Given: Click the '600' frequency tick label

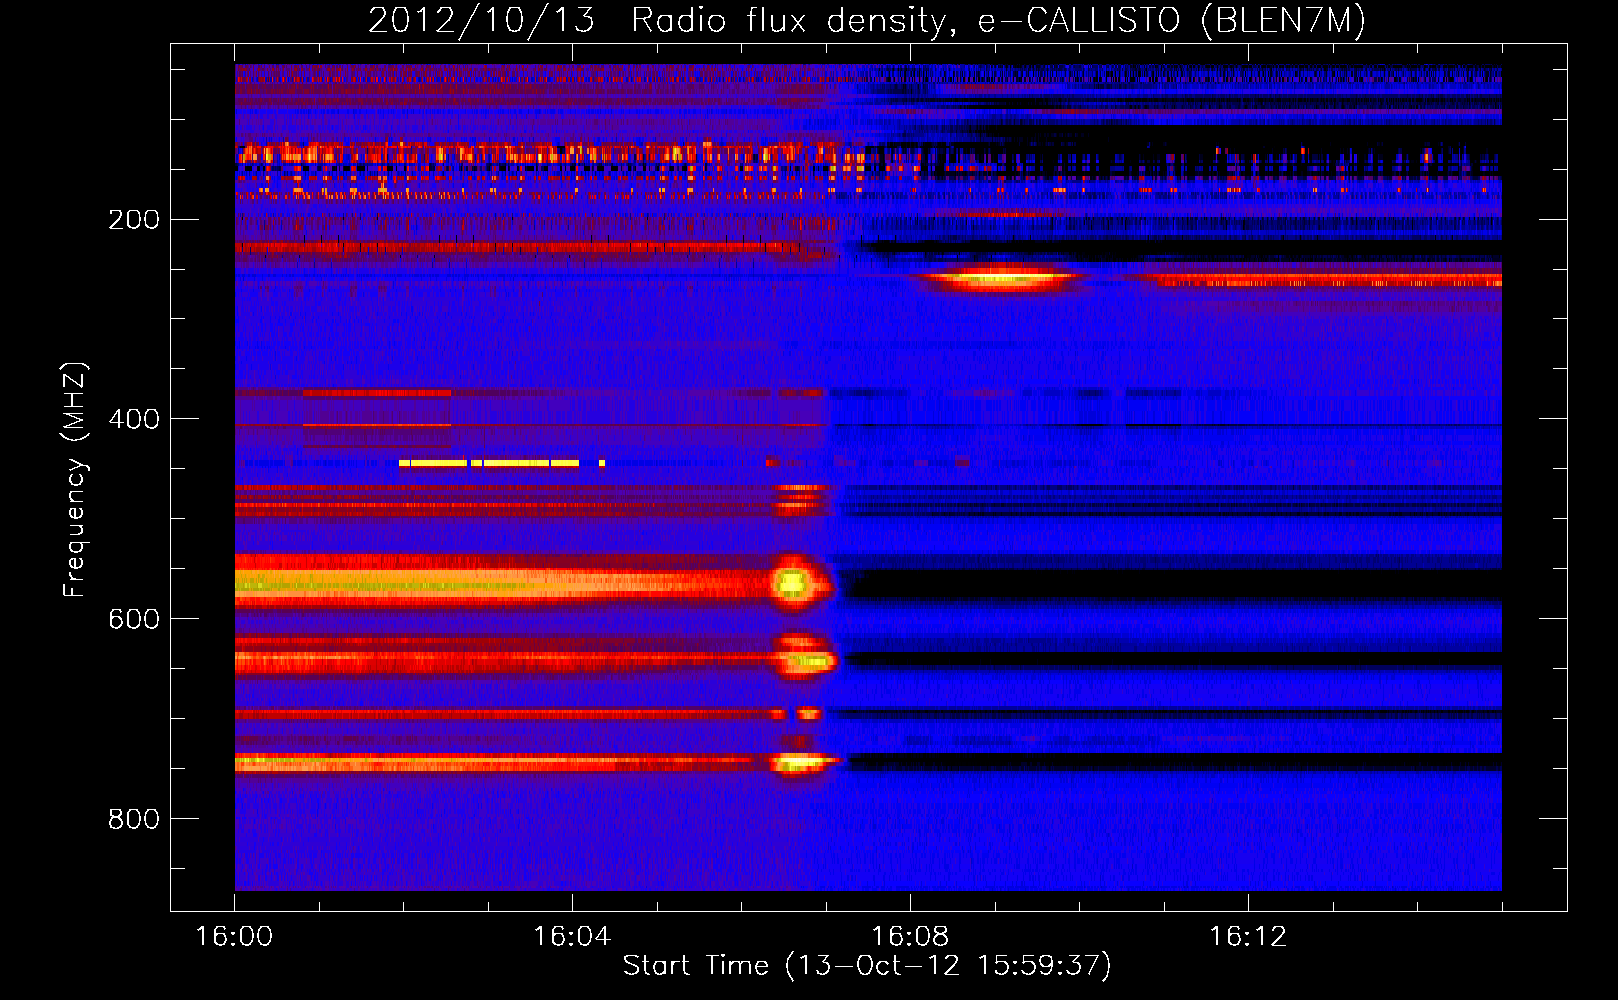Looking at the screenshot, I should [134, 619].
